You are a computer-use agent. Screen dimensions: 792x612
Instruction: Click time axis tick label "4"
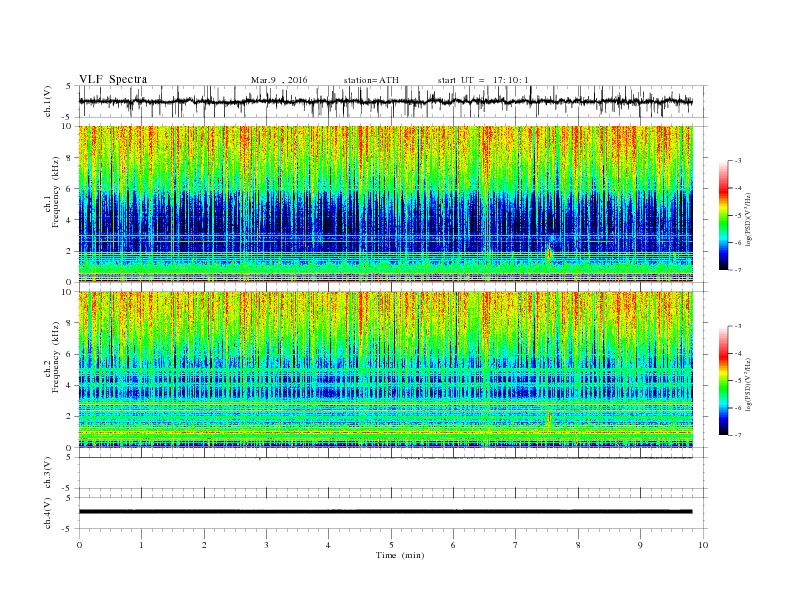328,545
